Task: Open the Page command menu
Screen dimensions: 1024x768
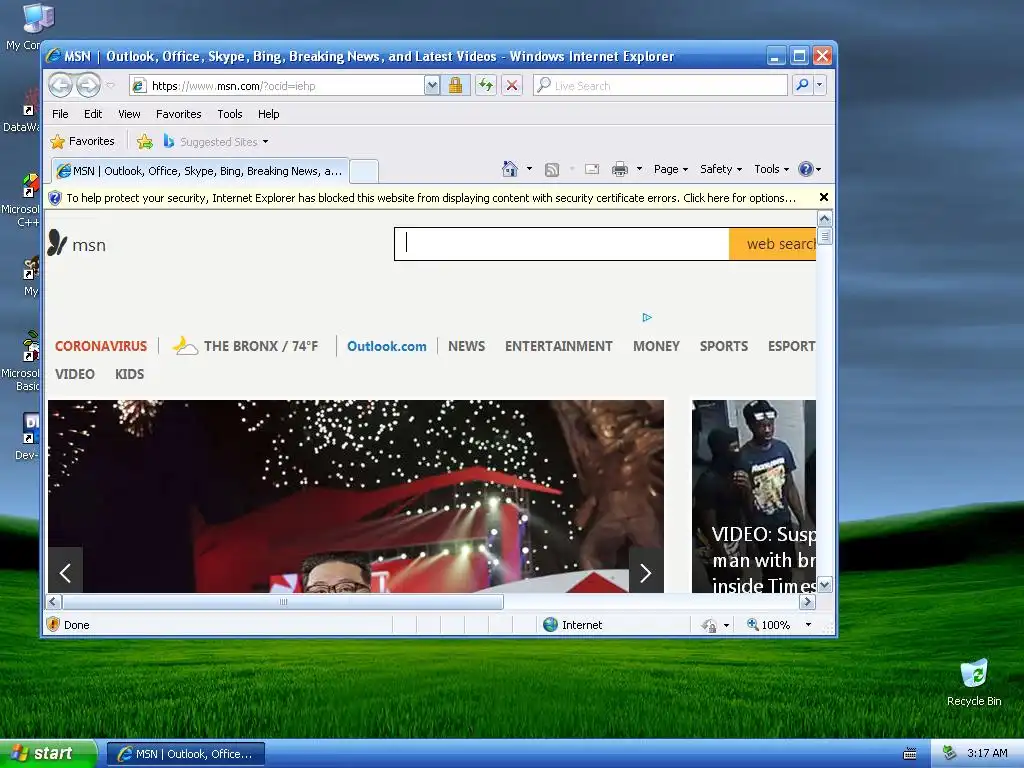Action: [671, 169]
